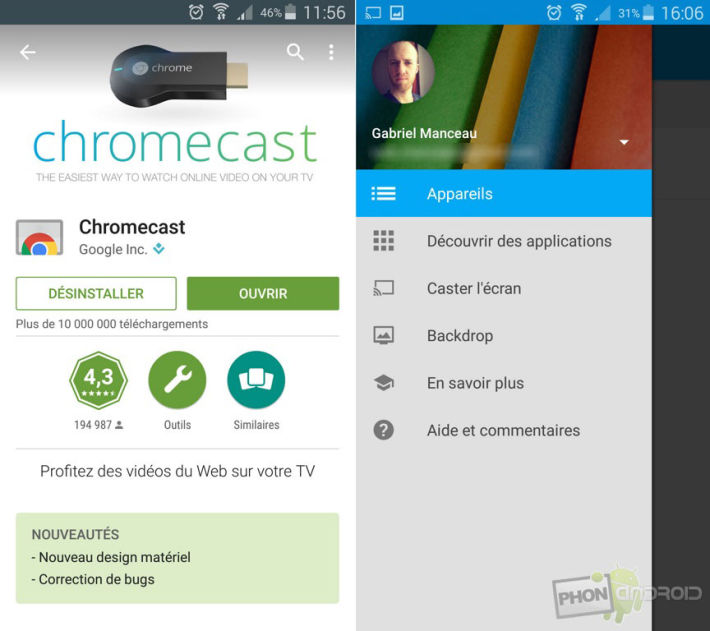Select En savoir plus
This screenshot has height=631, width=710.
pyautogui.click(x=504, y=383)
